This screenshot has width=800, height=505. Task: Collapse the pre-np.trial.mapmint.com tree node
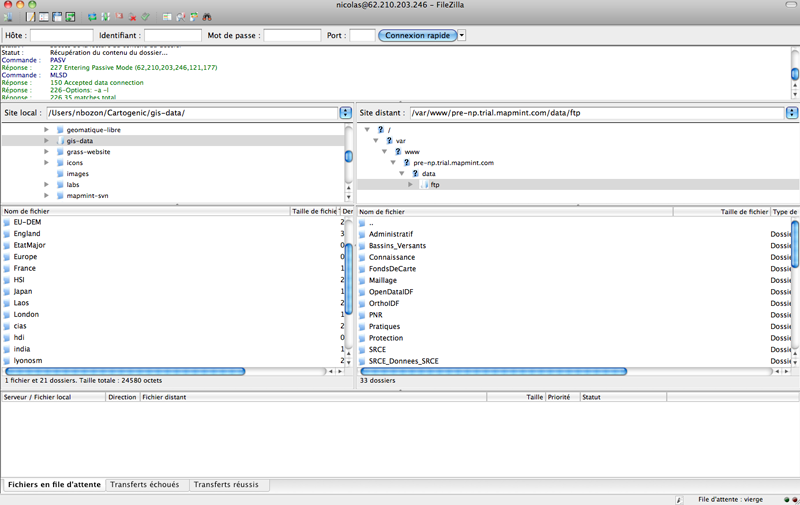click(x=393, y=162)
